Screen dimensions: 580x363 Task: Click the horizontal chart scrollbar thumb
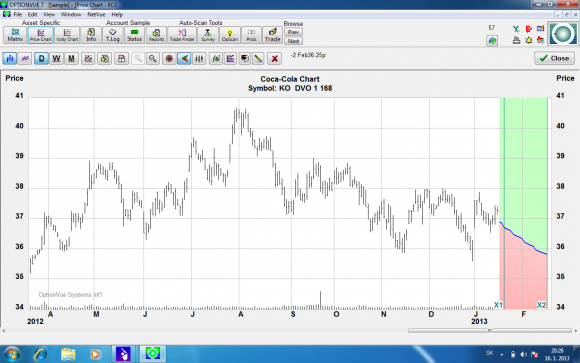(490, 330)
